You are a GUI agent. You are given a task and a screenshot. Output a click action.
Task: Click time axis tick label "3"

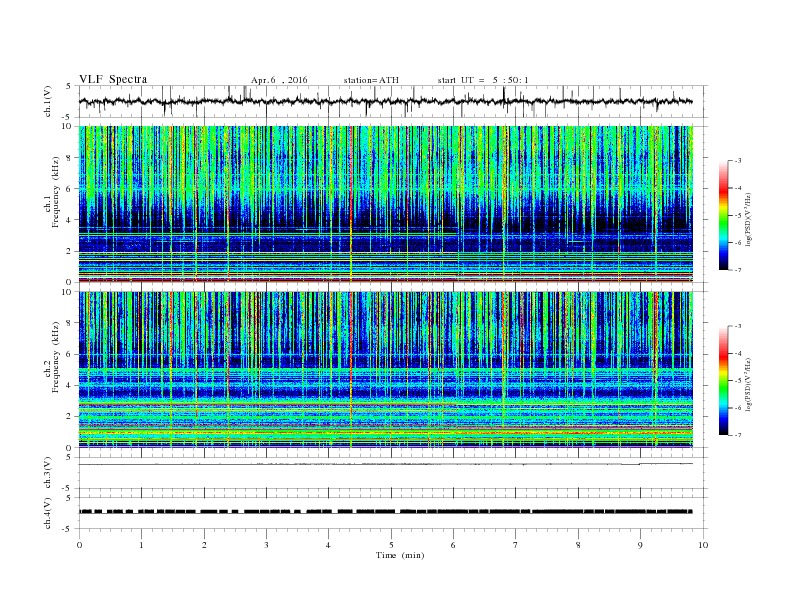(266, 545)
